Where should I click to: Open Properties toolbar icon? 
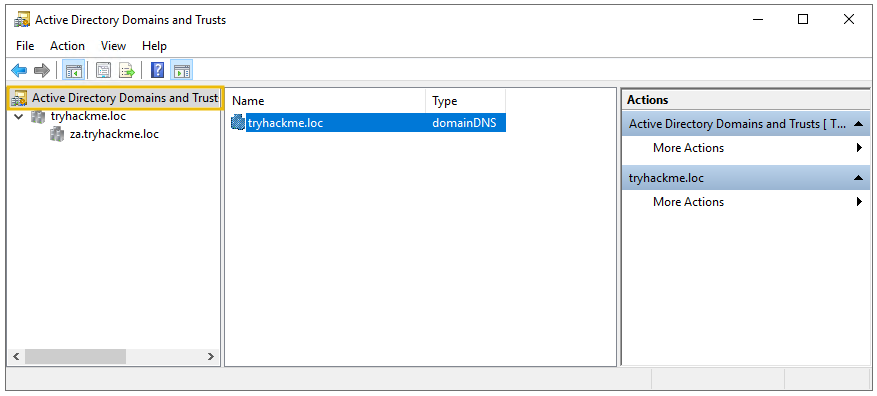[x=103, y=70]
